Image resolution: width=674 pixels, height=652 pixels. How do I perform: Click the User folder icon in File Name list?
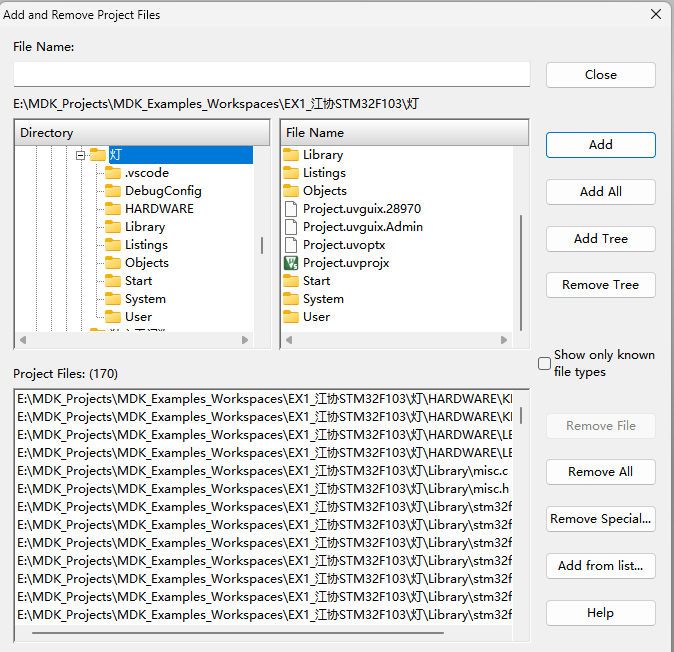pyautogui.click(x=291, y=317)
